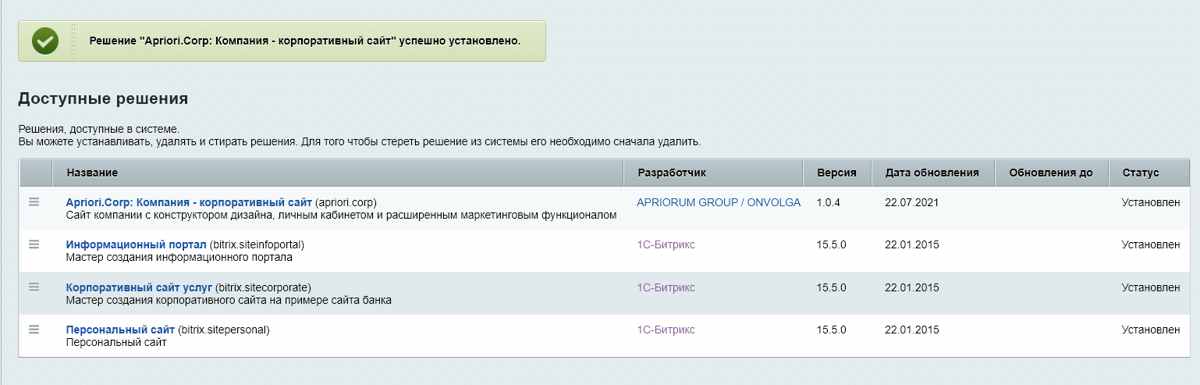Select version 15.5.0 in Корпоративный сайт услуг row
Screen dimensions: 1200x385
coord(832,287)
